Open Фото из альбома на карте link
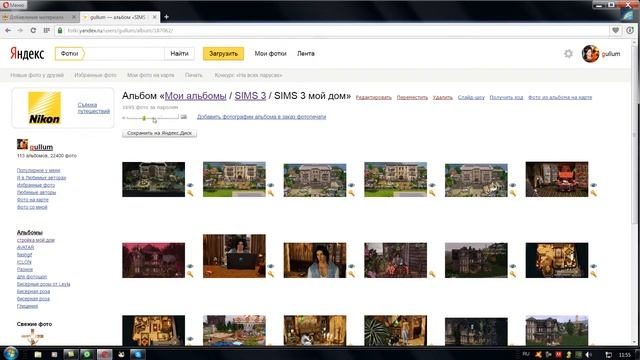640x360 pixels. 560,98
